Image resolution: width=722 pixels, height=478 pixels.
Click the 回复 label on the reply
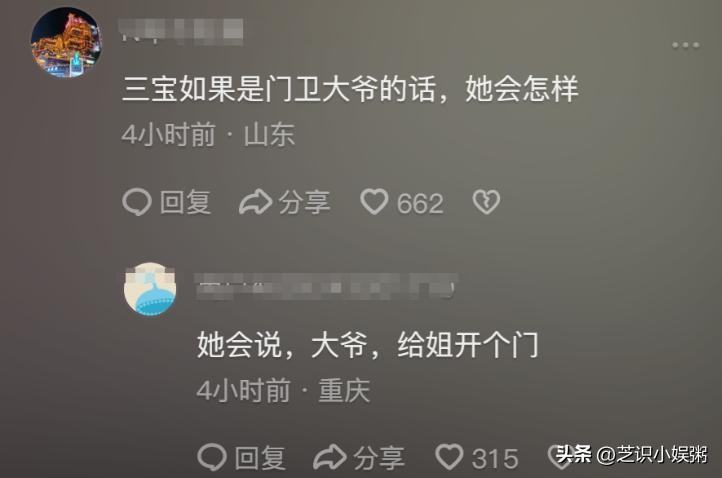260,457
